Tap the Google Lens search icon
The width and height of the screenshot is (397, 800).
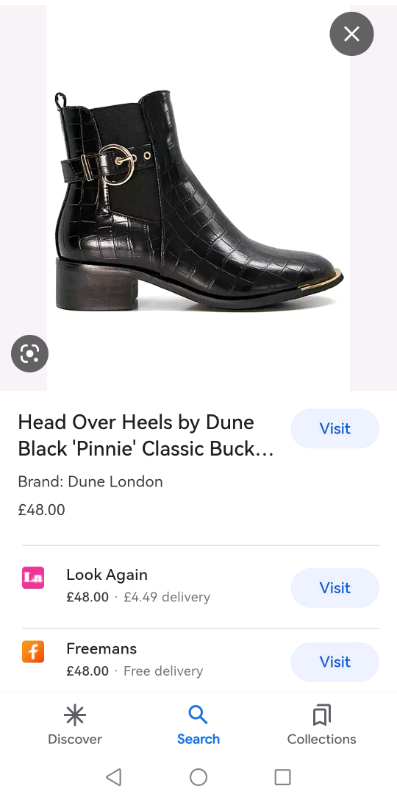(x=30, y=354)
